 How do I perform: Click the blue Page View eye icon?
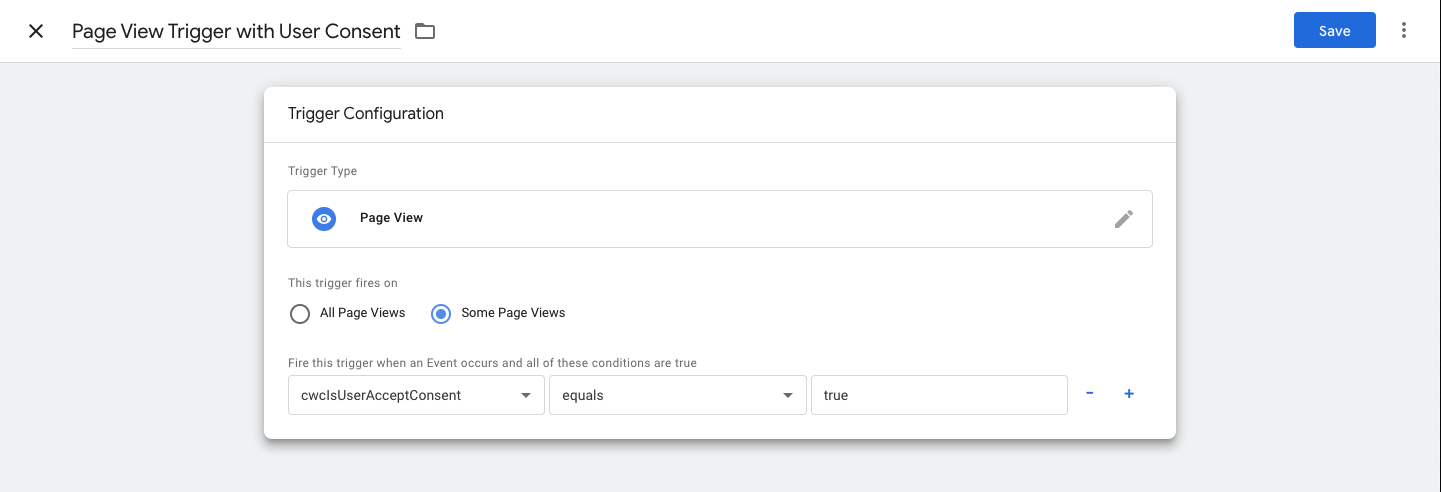(x=323, y=218)
